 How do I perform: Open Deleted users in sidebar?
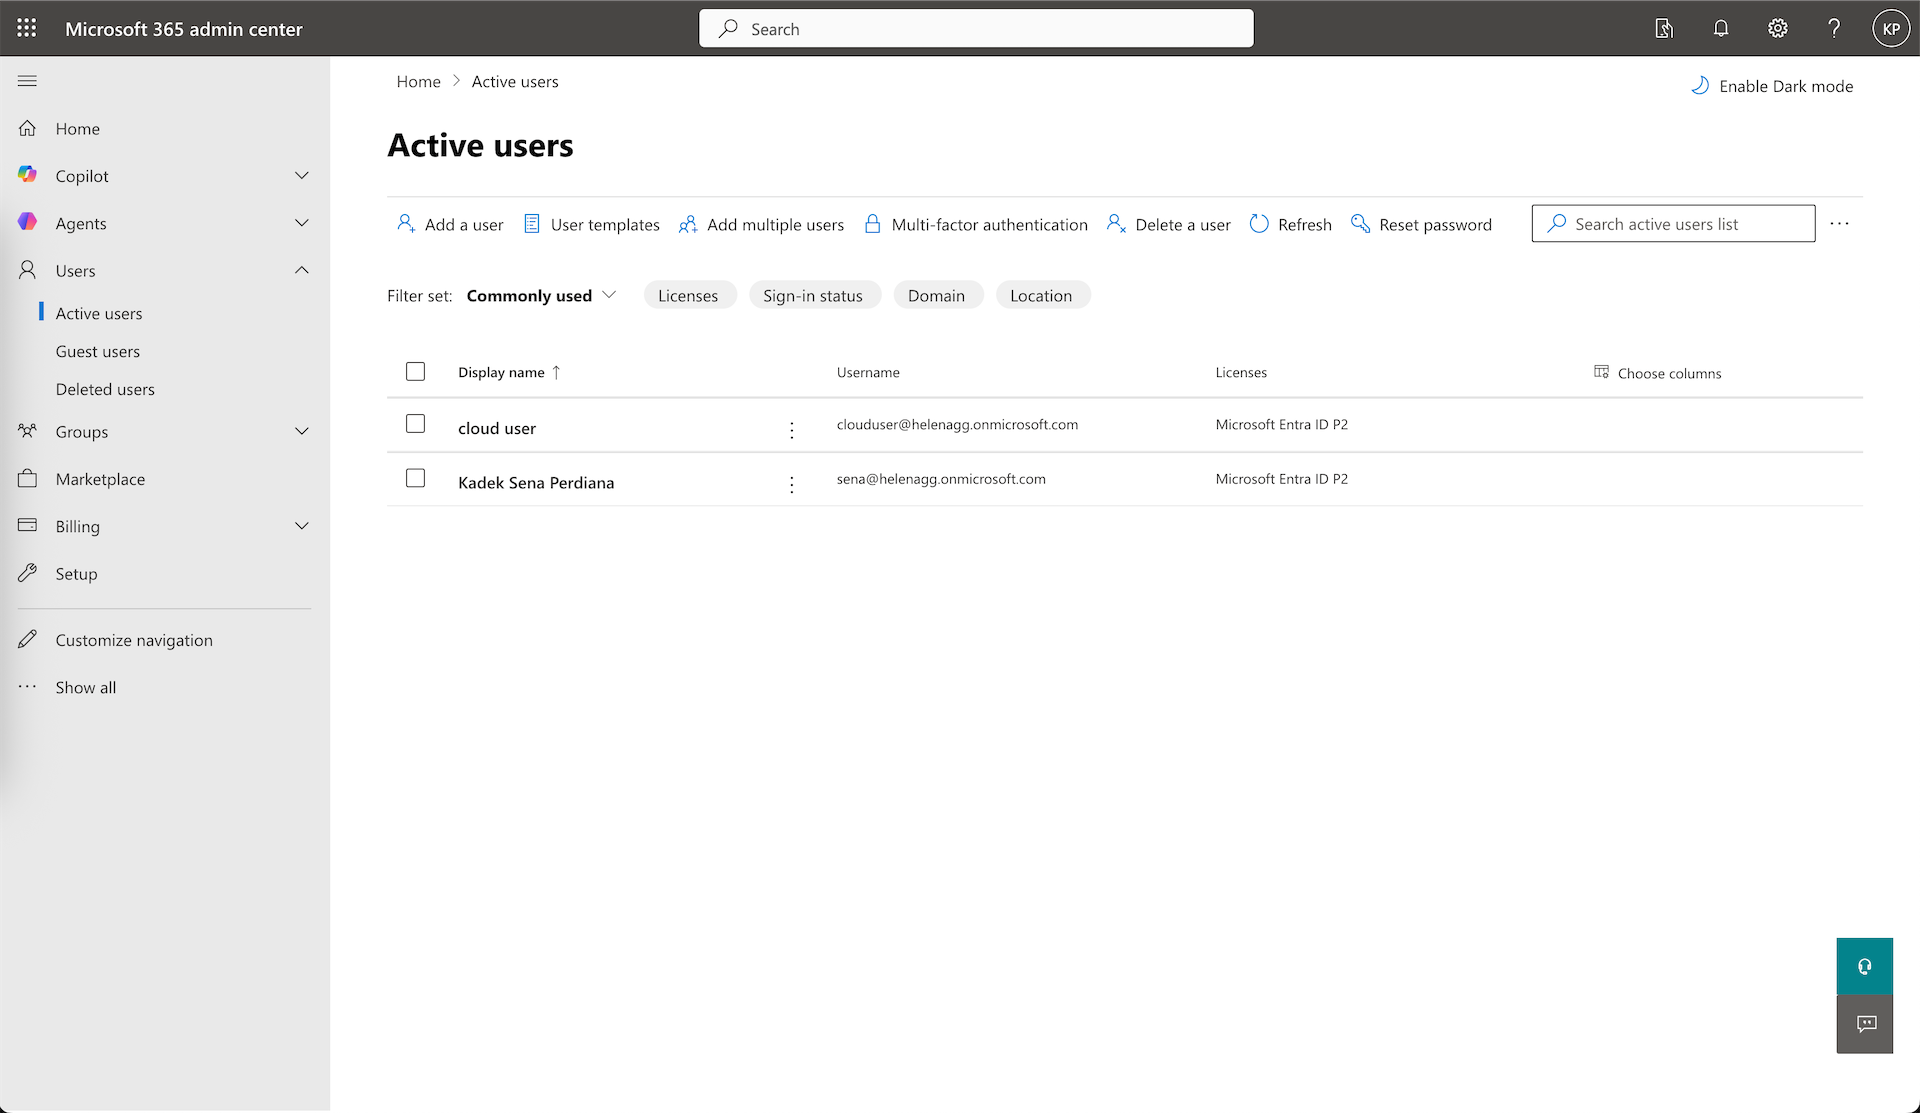pos(105,390)
